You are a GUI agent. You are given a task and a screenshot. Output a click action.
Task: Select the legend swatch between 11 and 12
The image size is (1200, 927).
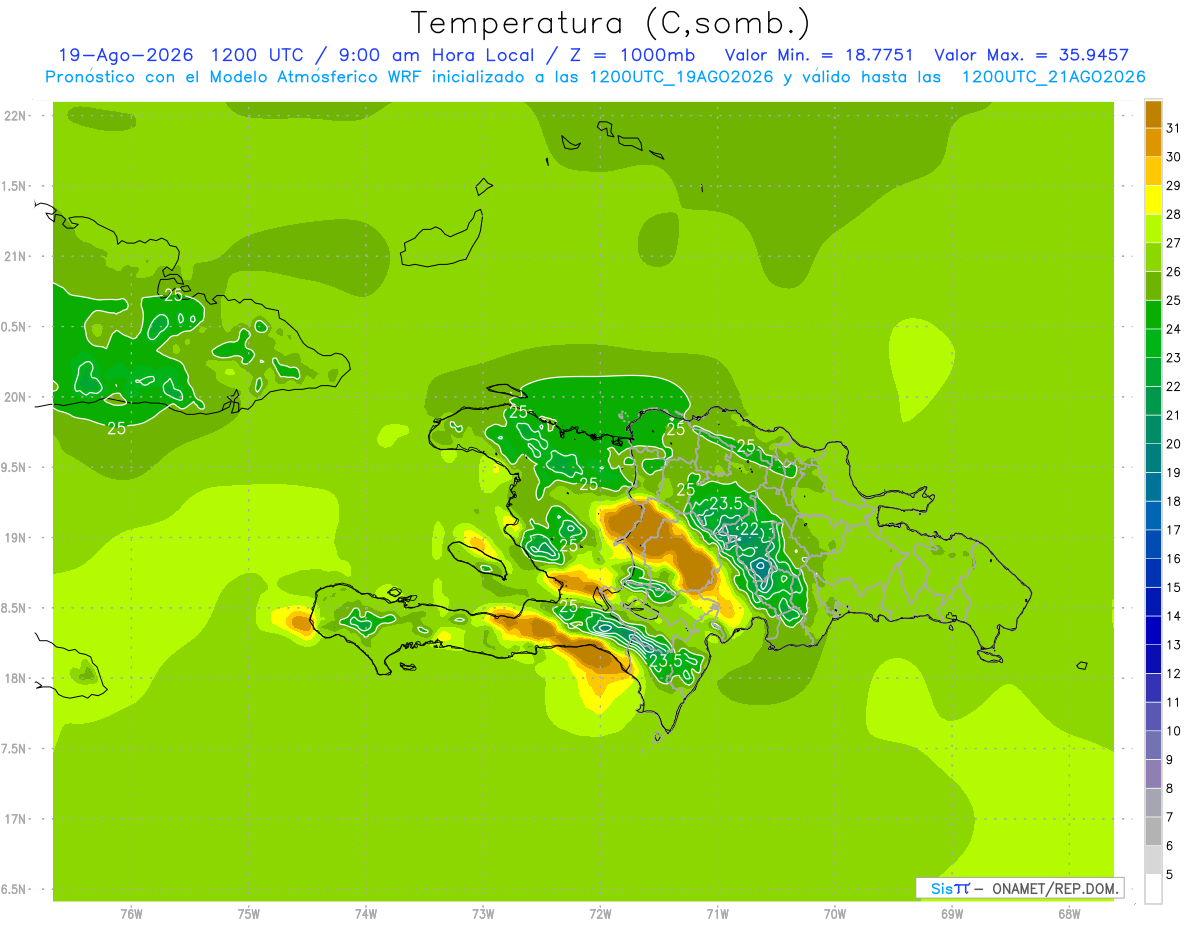click(1153, 688)
